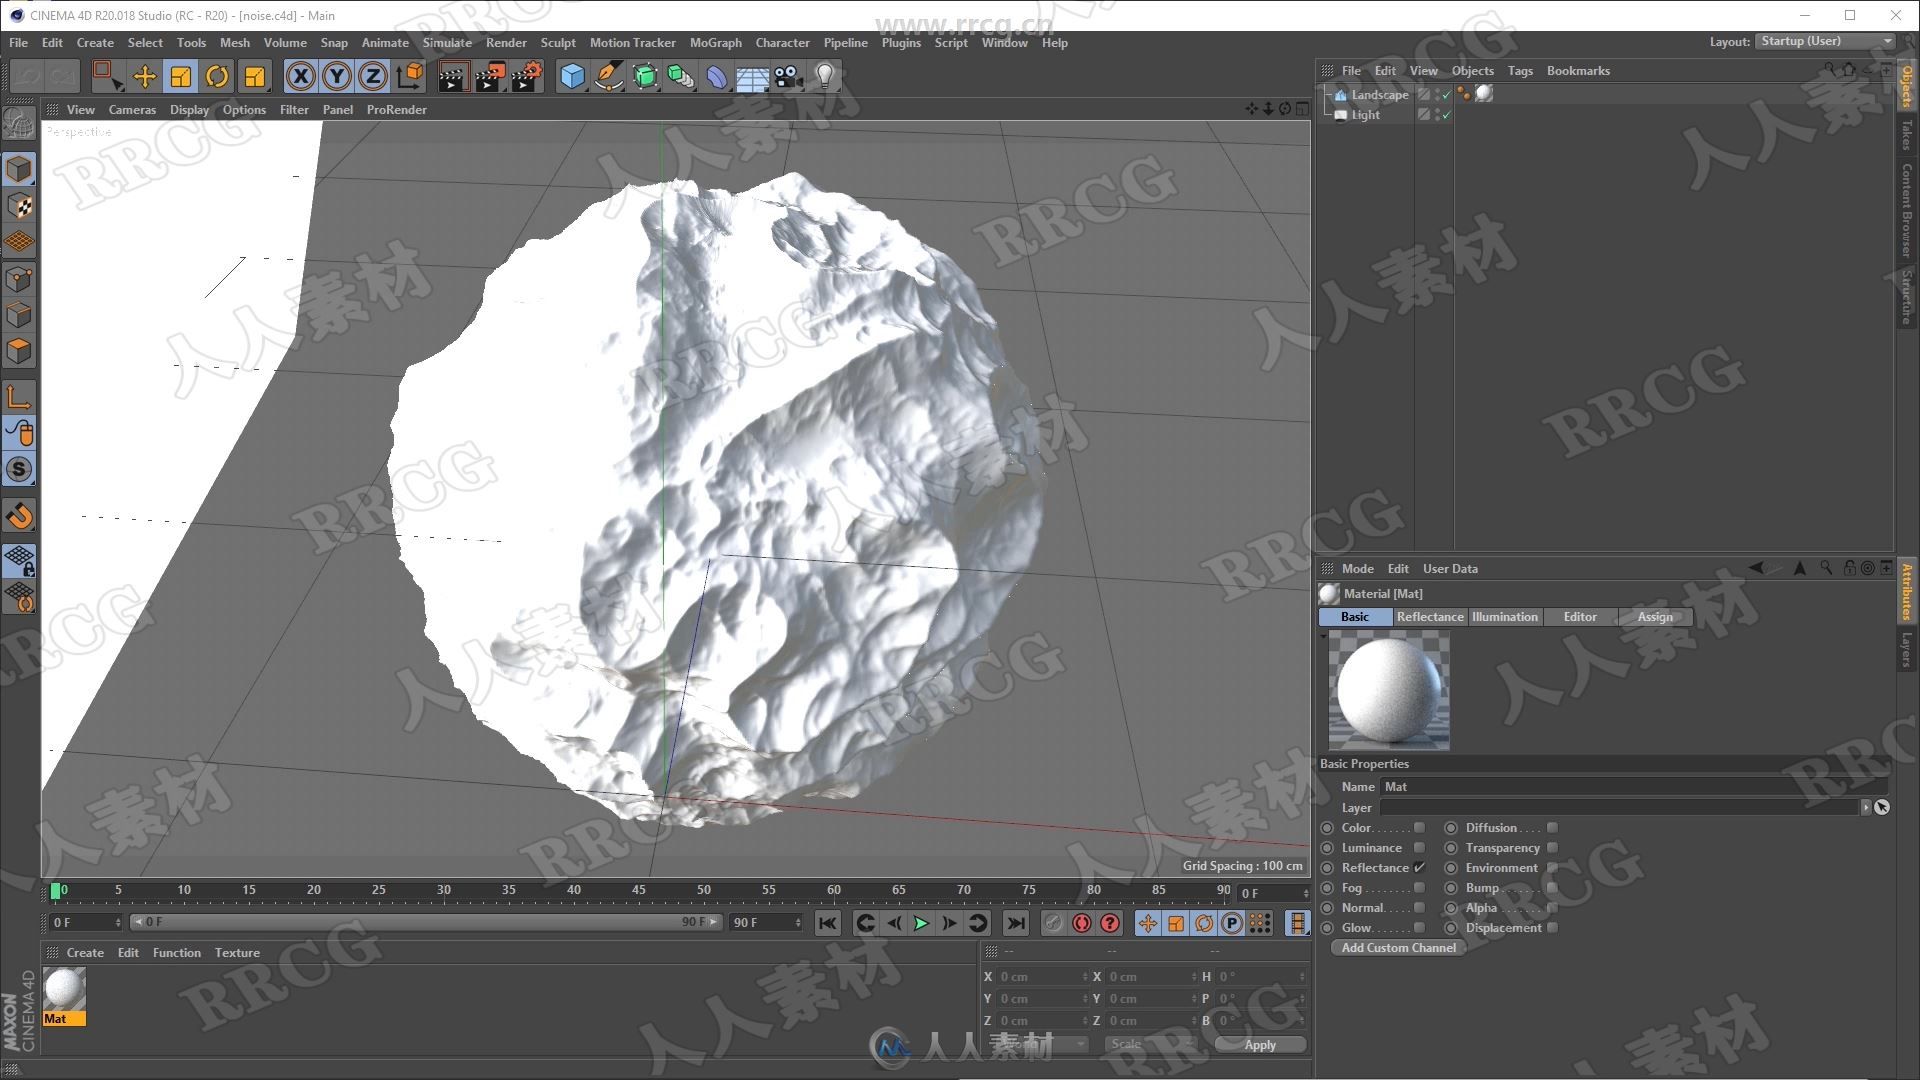Click the timeline preview range slider bar
The width and height of the screenshot is (1920, 1080).
(x=426, y=922)
